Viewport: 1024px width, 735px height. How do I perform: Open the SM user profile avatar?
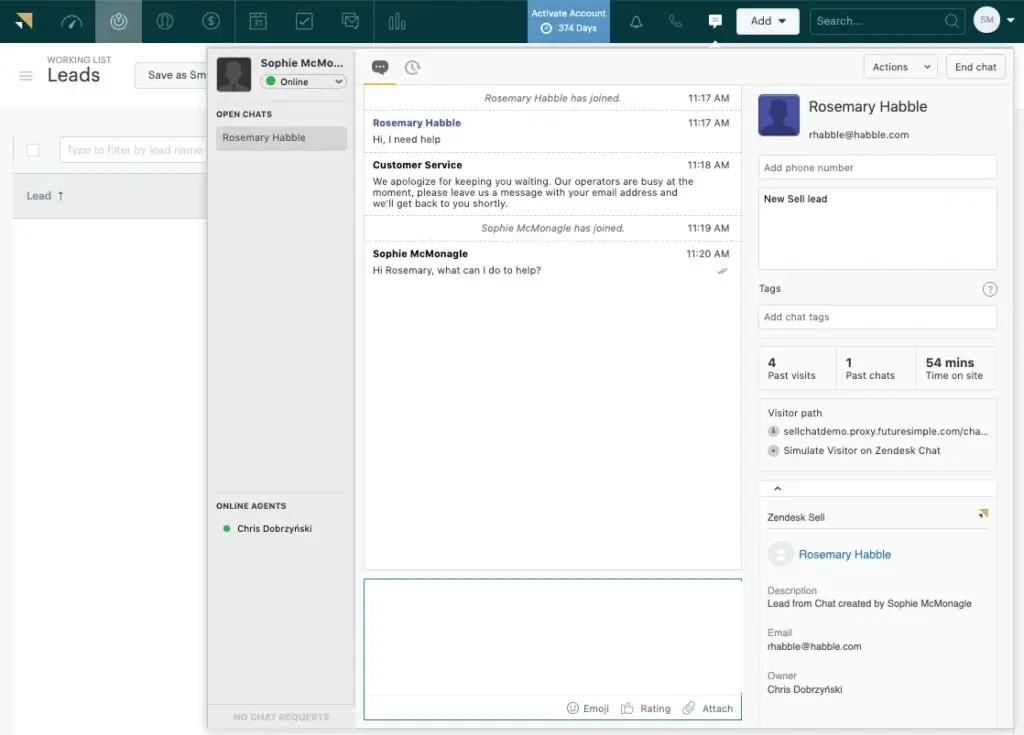click(987, 20)
